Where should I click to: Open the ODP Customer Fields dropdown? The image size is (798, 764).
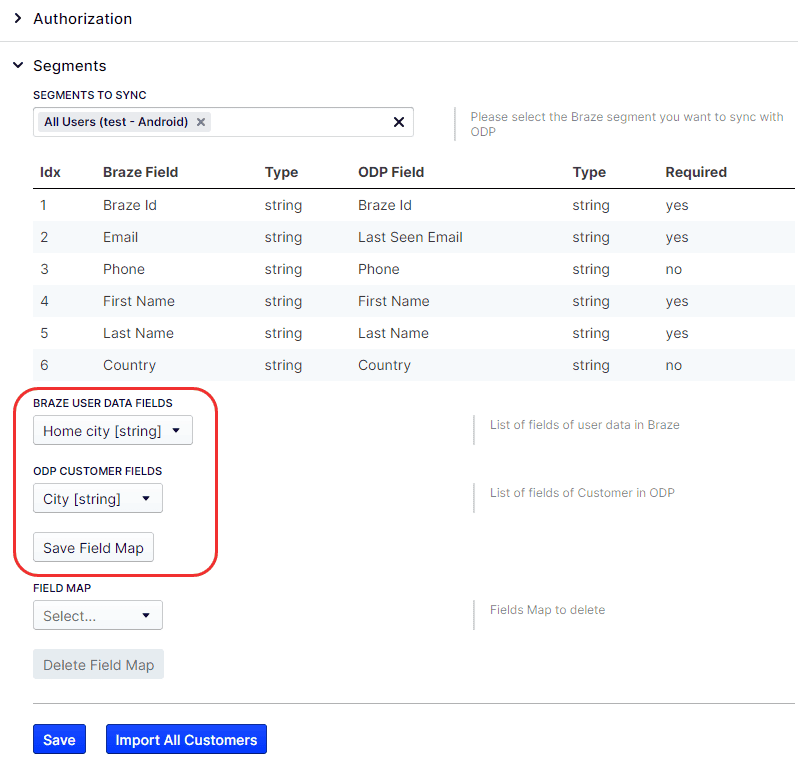pos(98,499)
